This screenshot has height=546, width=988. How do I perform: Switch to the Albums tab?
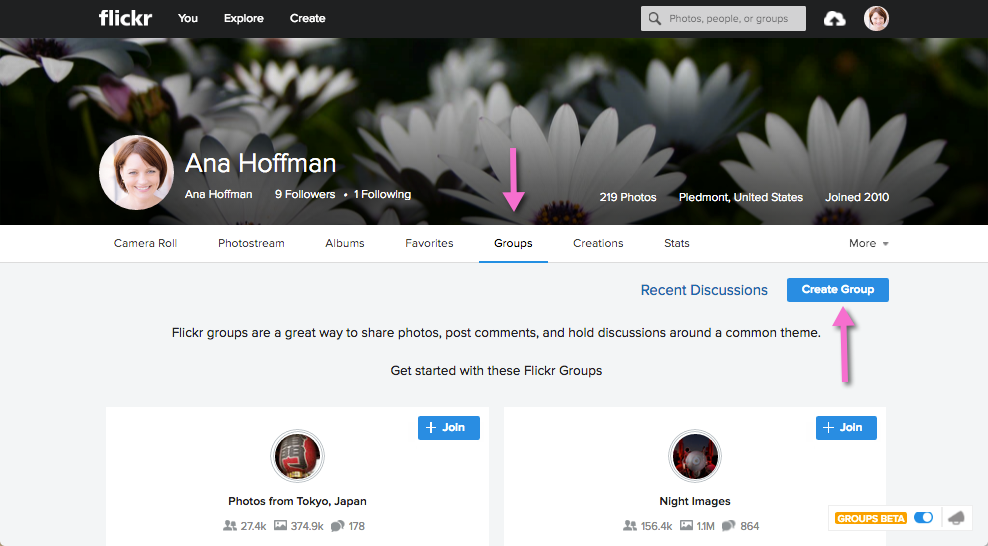coord(345,243)
